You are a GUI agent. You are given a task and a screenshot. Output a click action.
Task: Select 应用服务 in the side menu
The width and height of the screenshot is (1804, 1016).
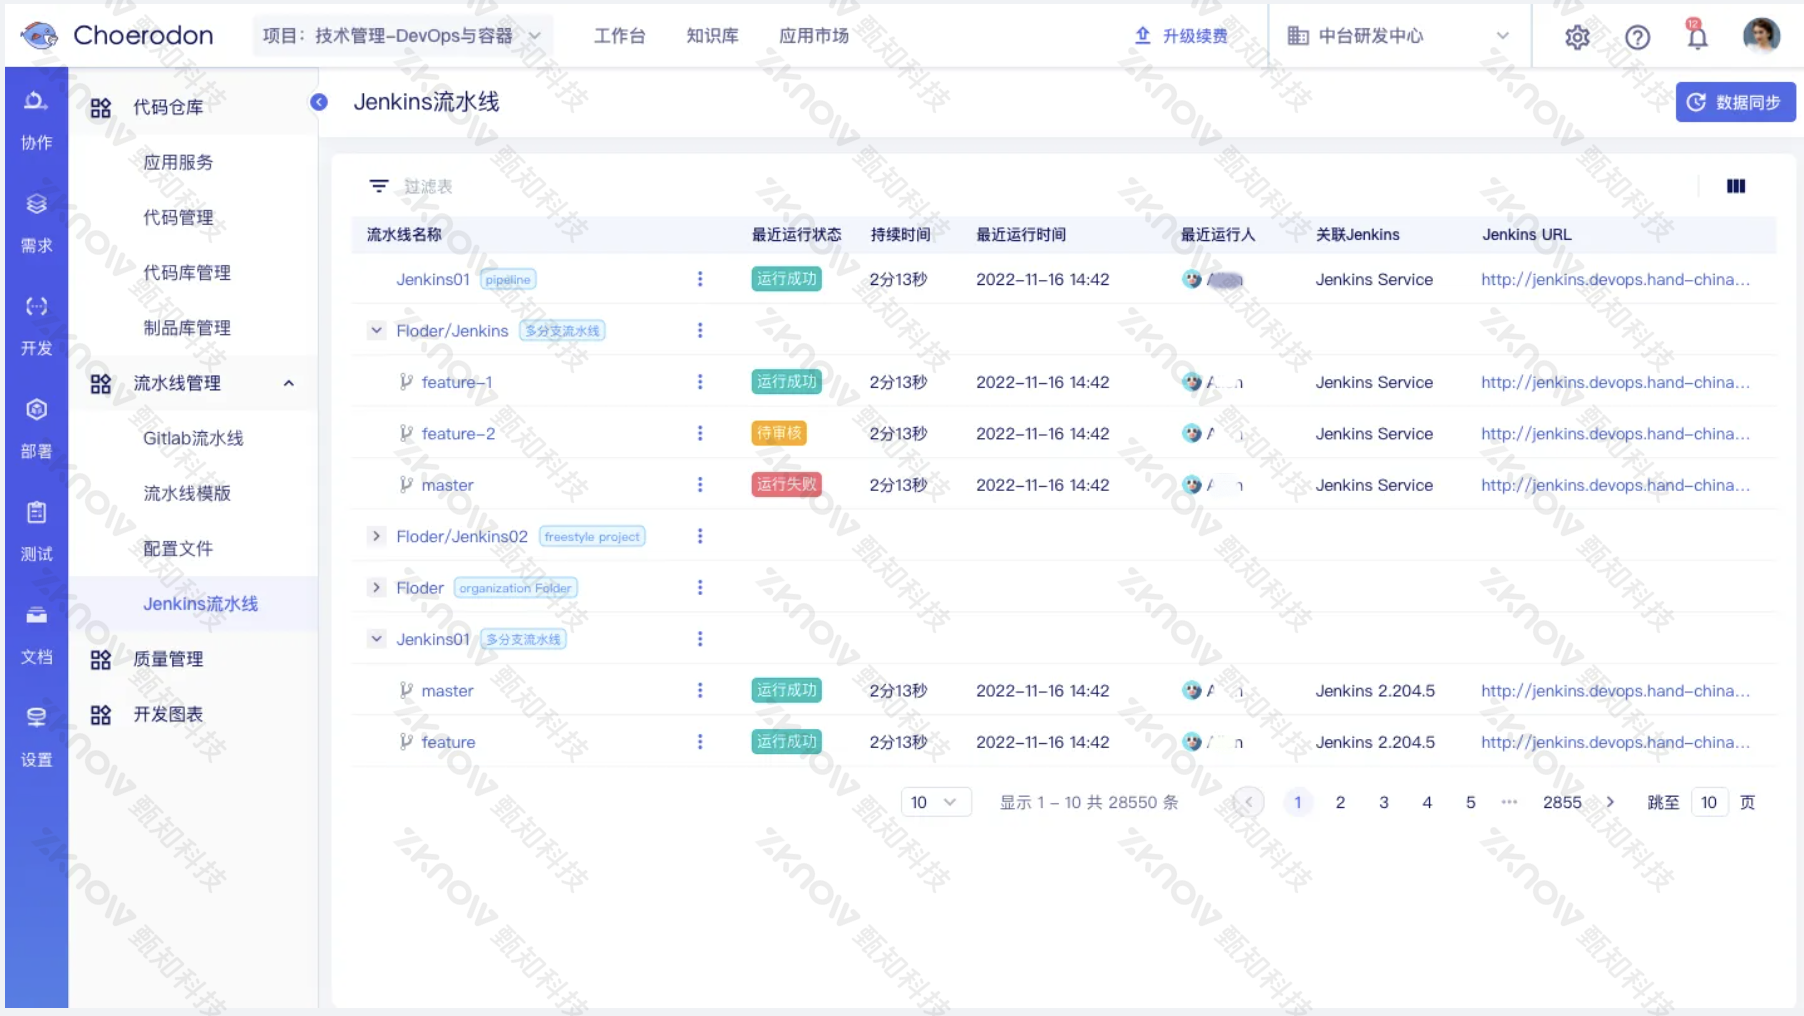click(178, 162)
